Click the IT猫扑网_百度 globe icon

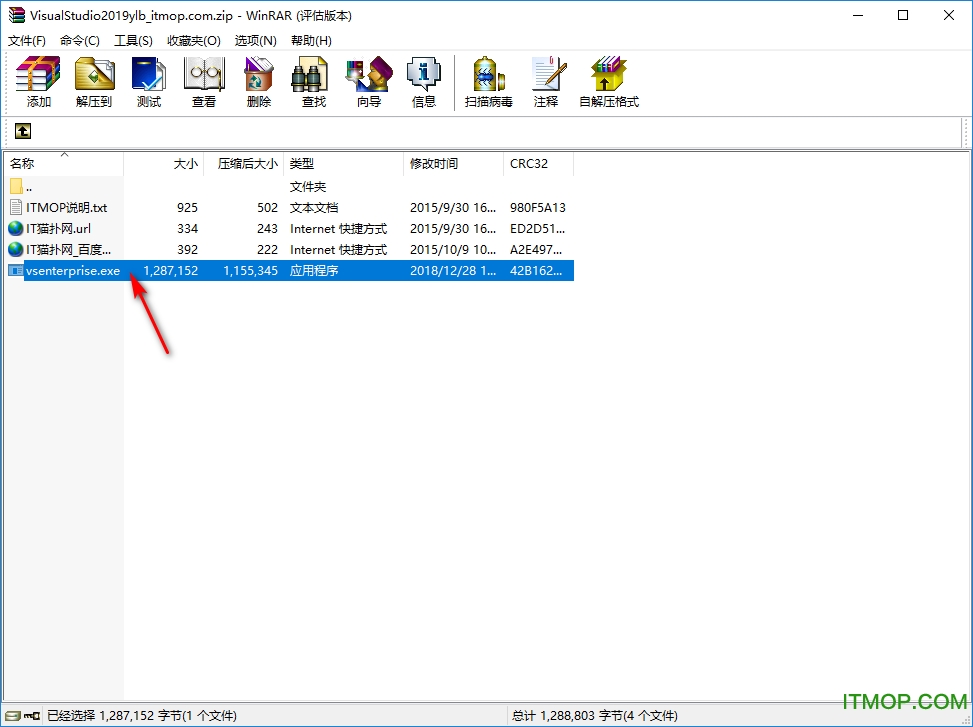[x=16, y=249]
